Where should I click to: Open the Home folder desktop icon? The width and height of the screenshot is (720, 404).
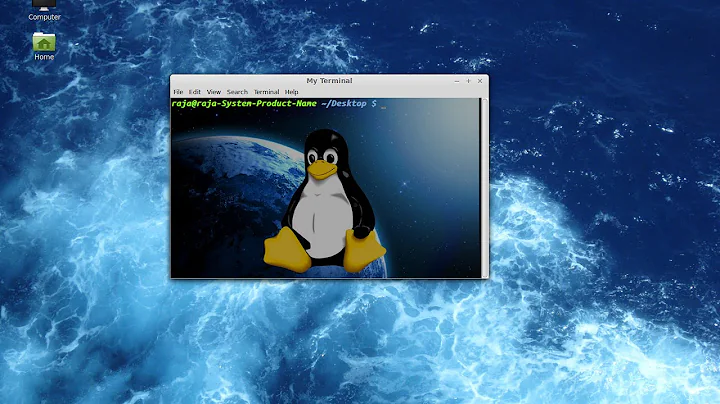[x=44, y=42]
